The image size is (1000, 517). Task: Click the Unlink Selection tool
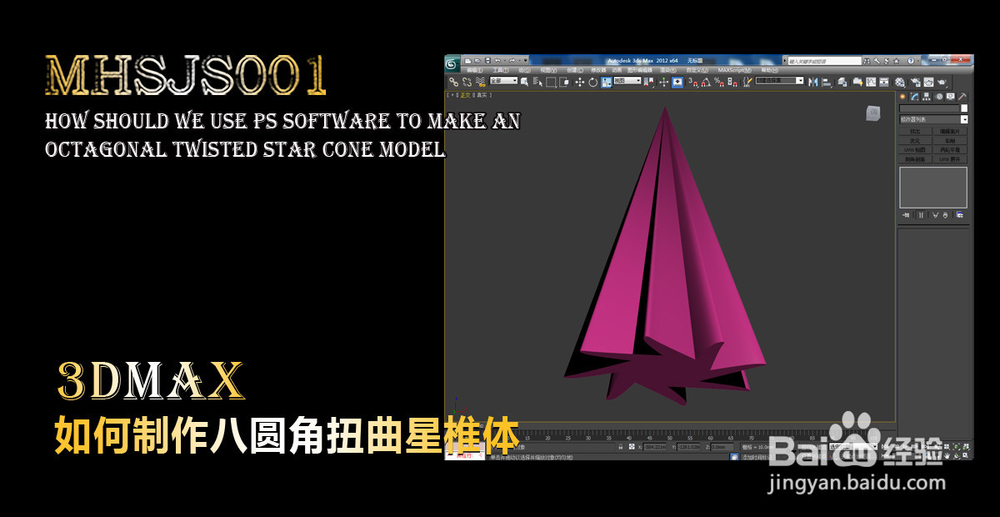(x=467, y=82)
